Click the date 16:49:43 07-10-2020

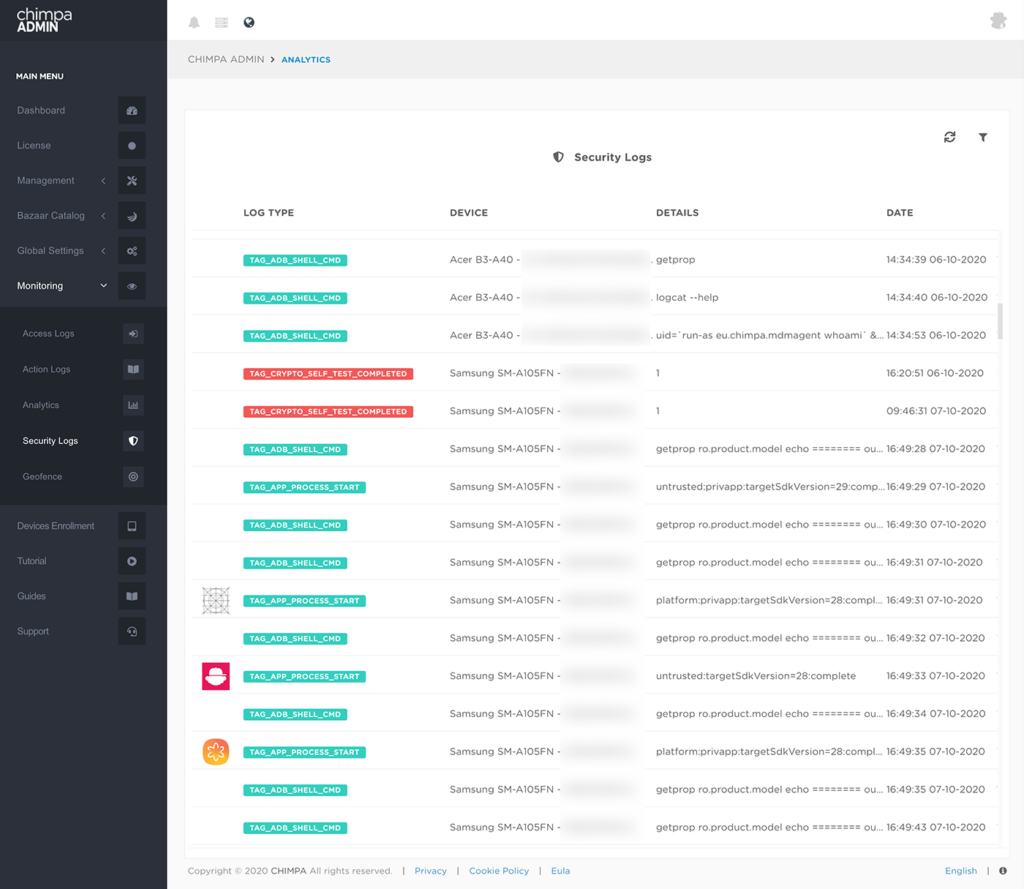tap(935, 828)
